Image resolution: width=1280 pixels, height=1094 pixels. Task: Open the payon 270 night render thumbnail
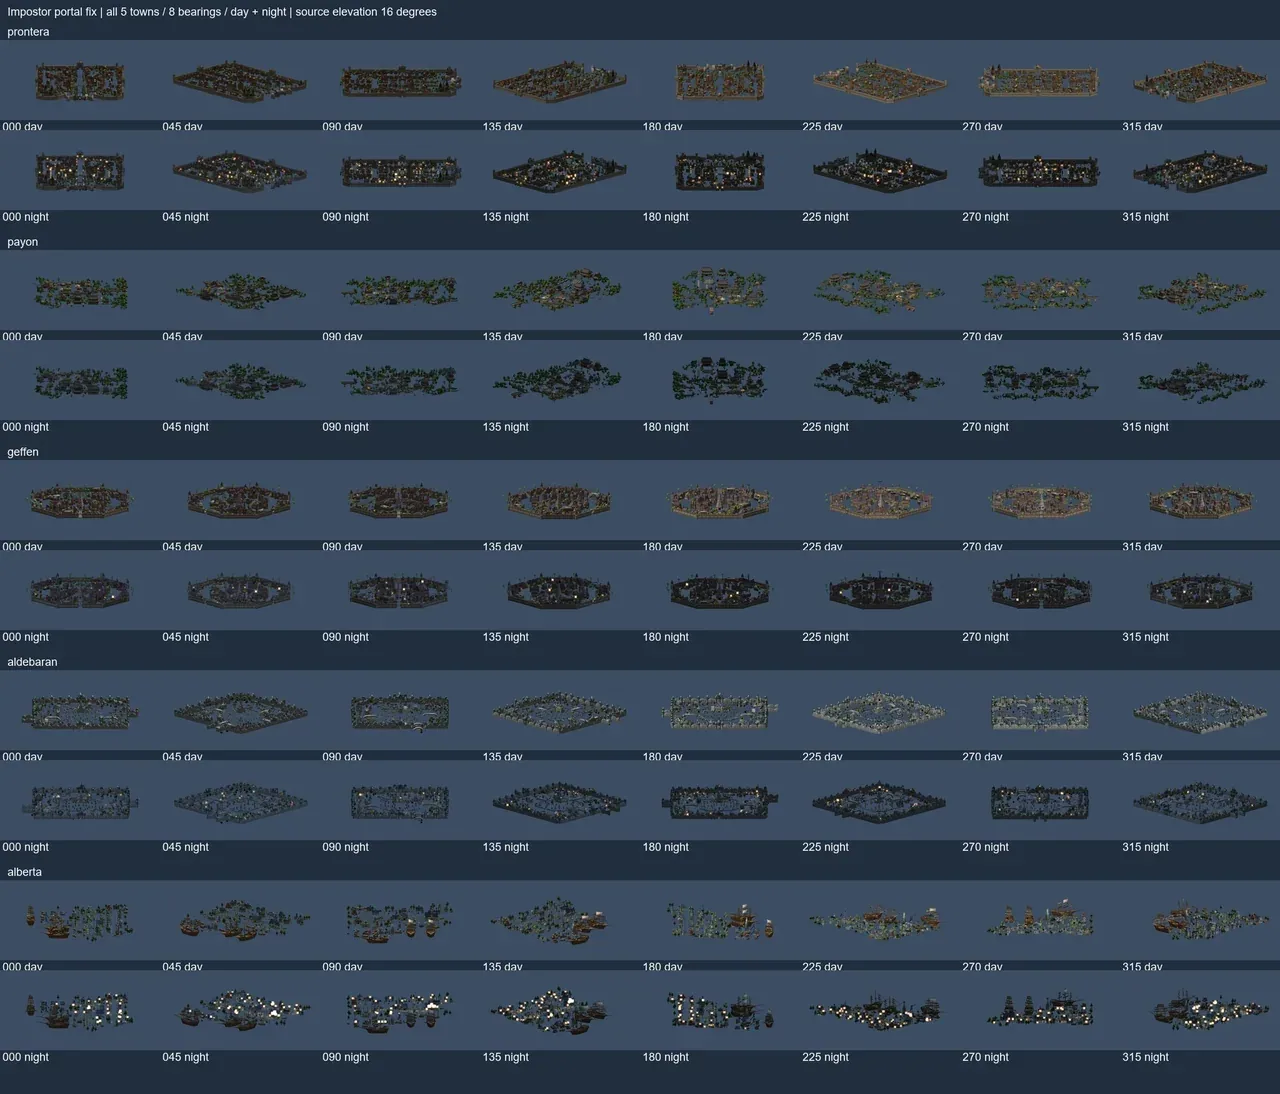coord(1040,380)
